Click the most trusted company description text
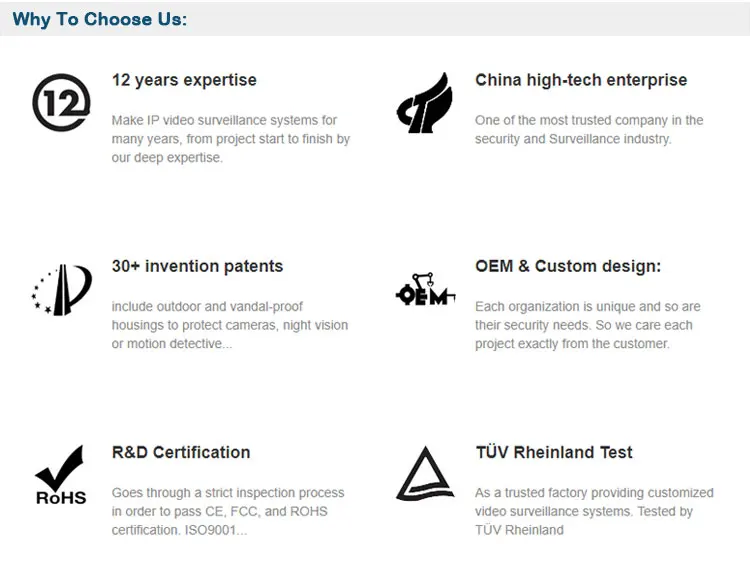The height and width of the screenshot is (562, 750). click(x=588, y=130)
